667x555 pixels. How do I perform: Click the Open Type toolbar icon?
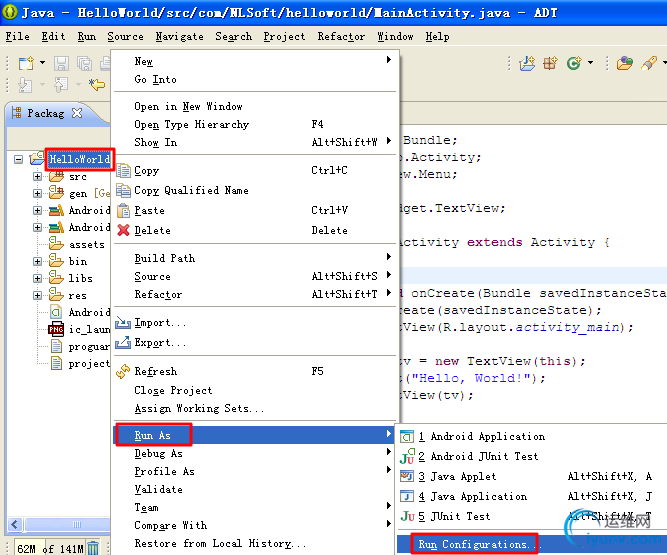[x=624, y=63]
